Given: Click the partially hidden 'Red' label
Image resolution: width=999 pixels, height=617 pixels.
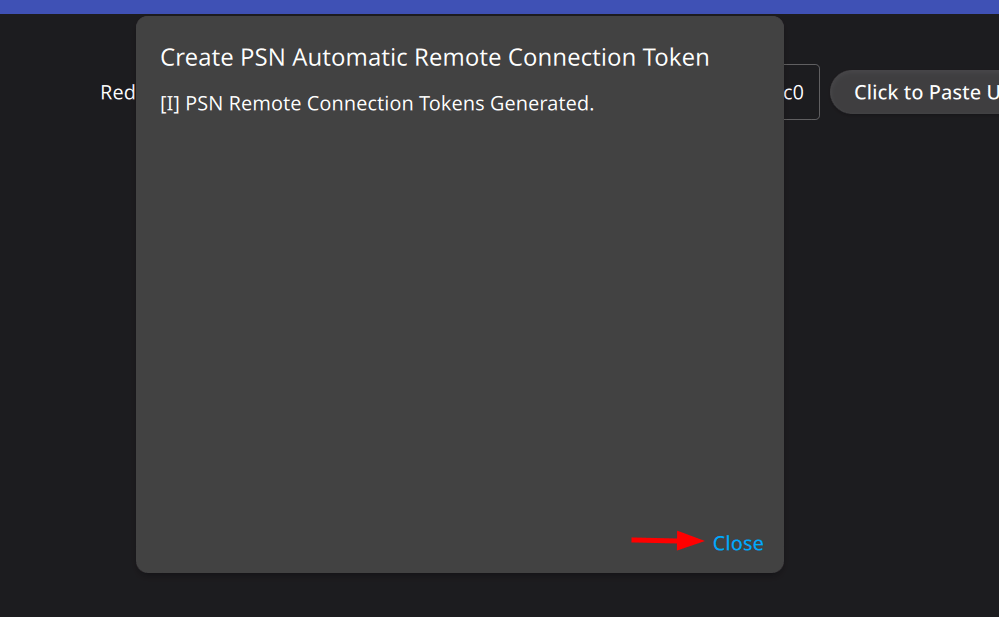Looking at the screenshot, I should coord(118,92).
